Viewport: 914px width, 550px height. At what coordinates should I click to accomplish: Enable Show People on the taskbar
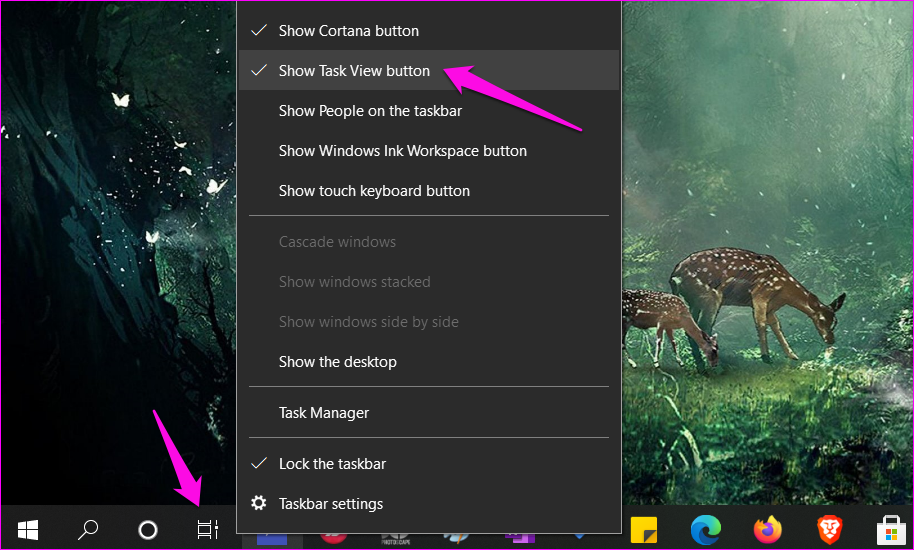tap(370, 111)
